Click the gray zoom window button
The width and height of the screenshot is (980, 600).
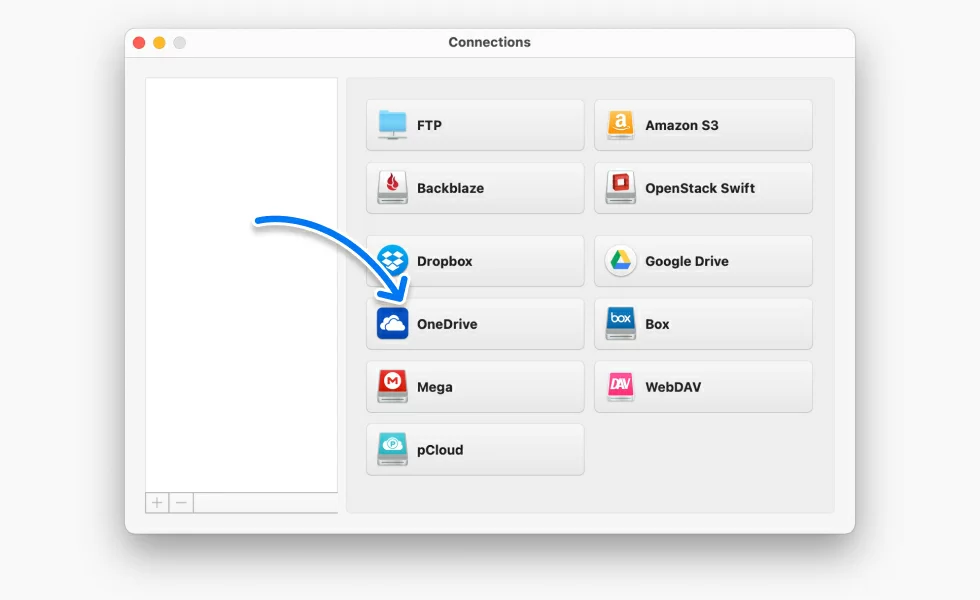180,43
